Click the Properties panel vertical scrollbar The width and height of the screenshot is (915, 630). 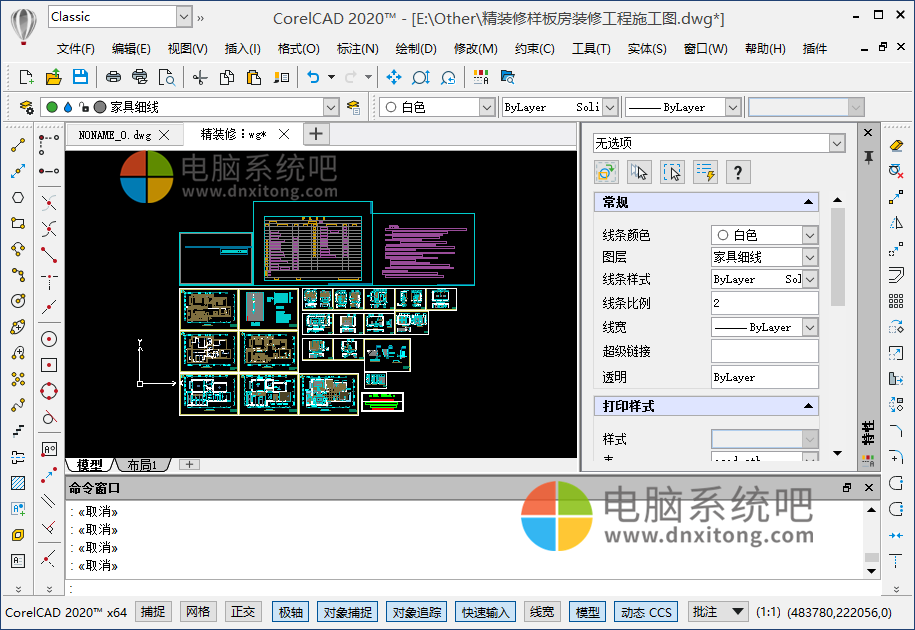coord(837,257)
